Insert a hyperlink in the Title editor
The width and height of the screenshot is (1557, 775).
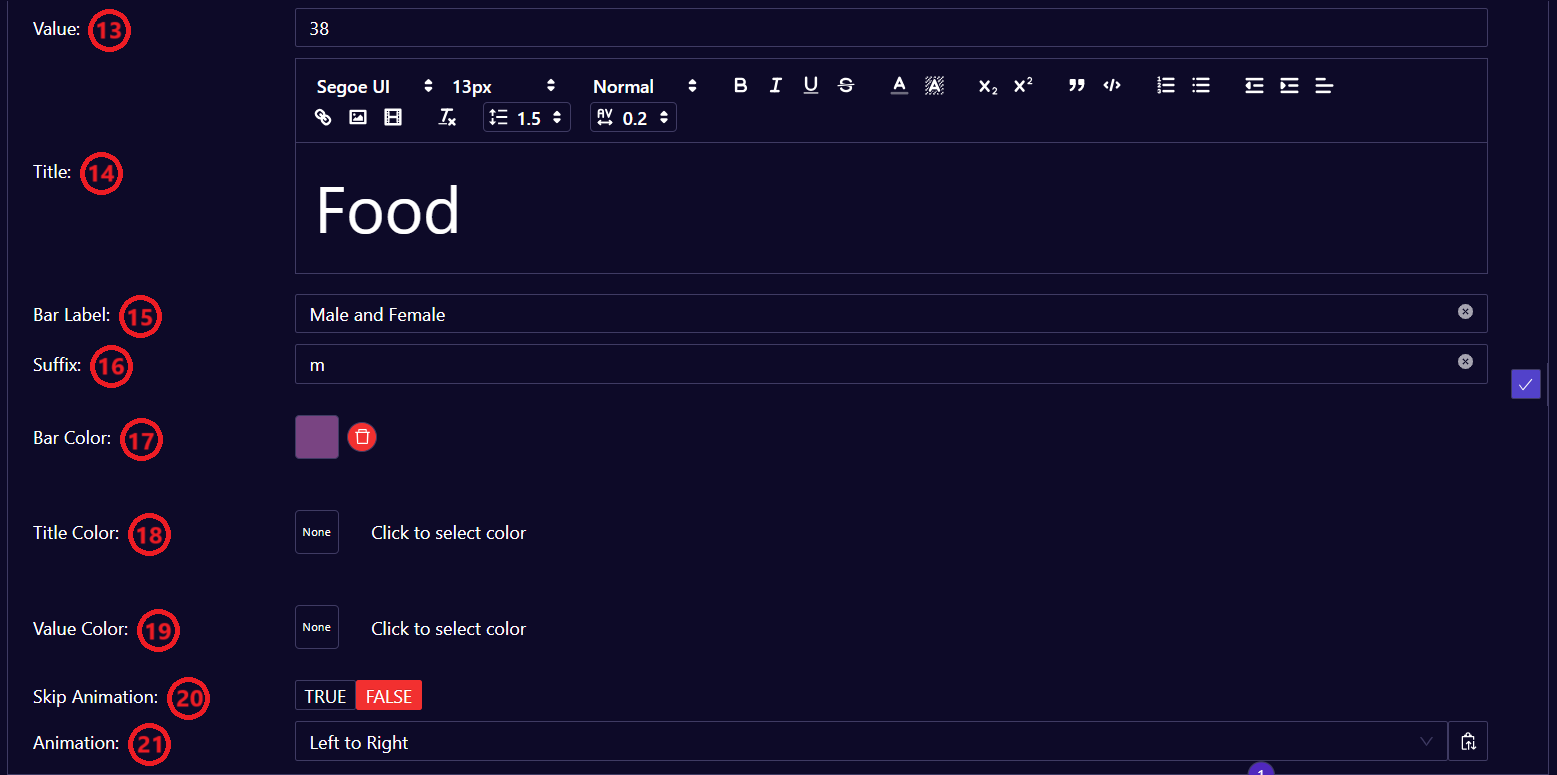click(322, 117)
